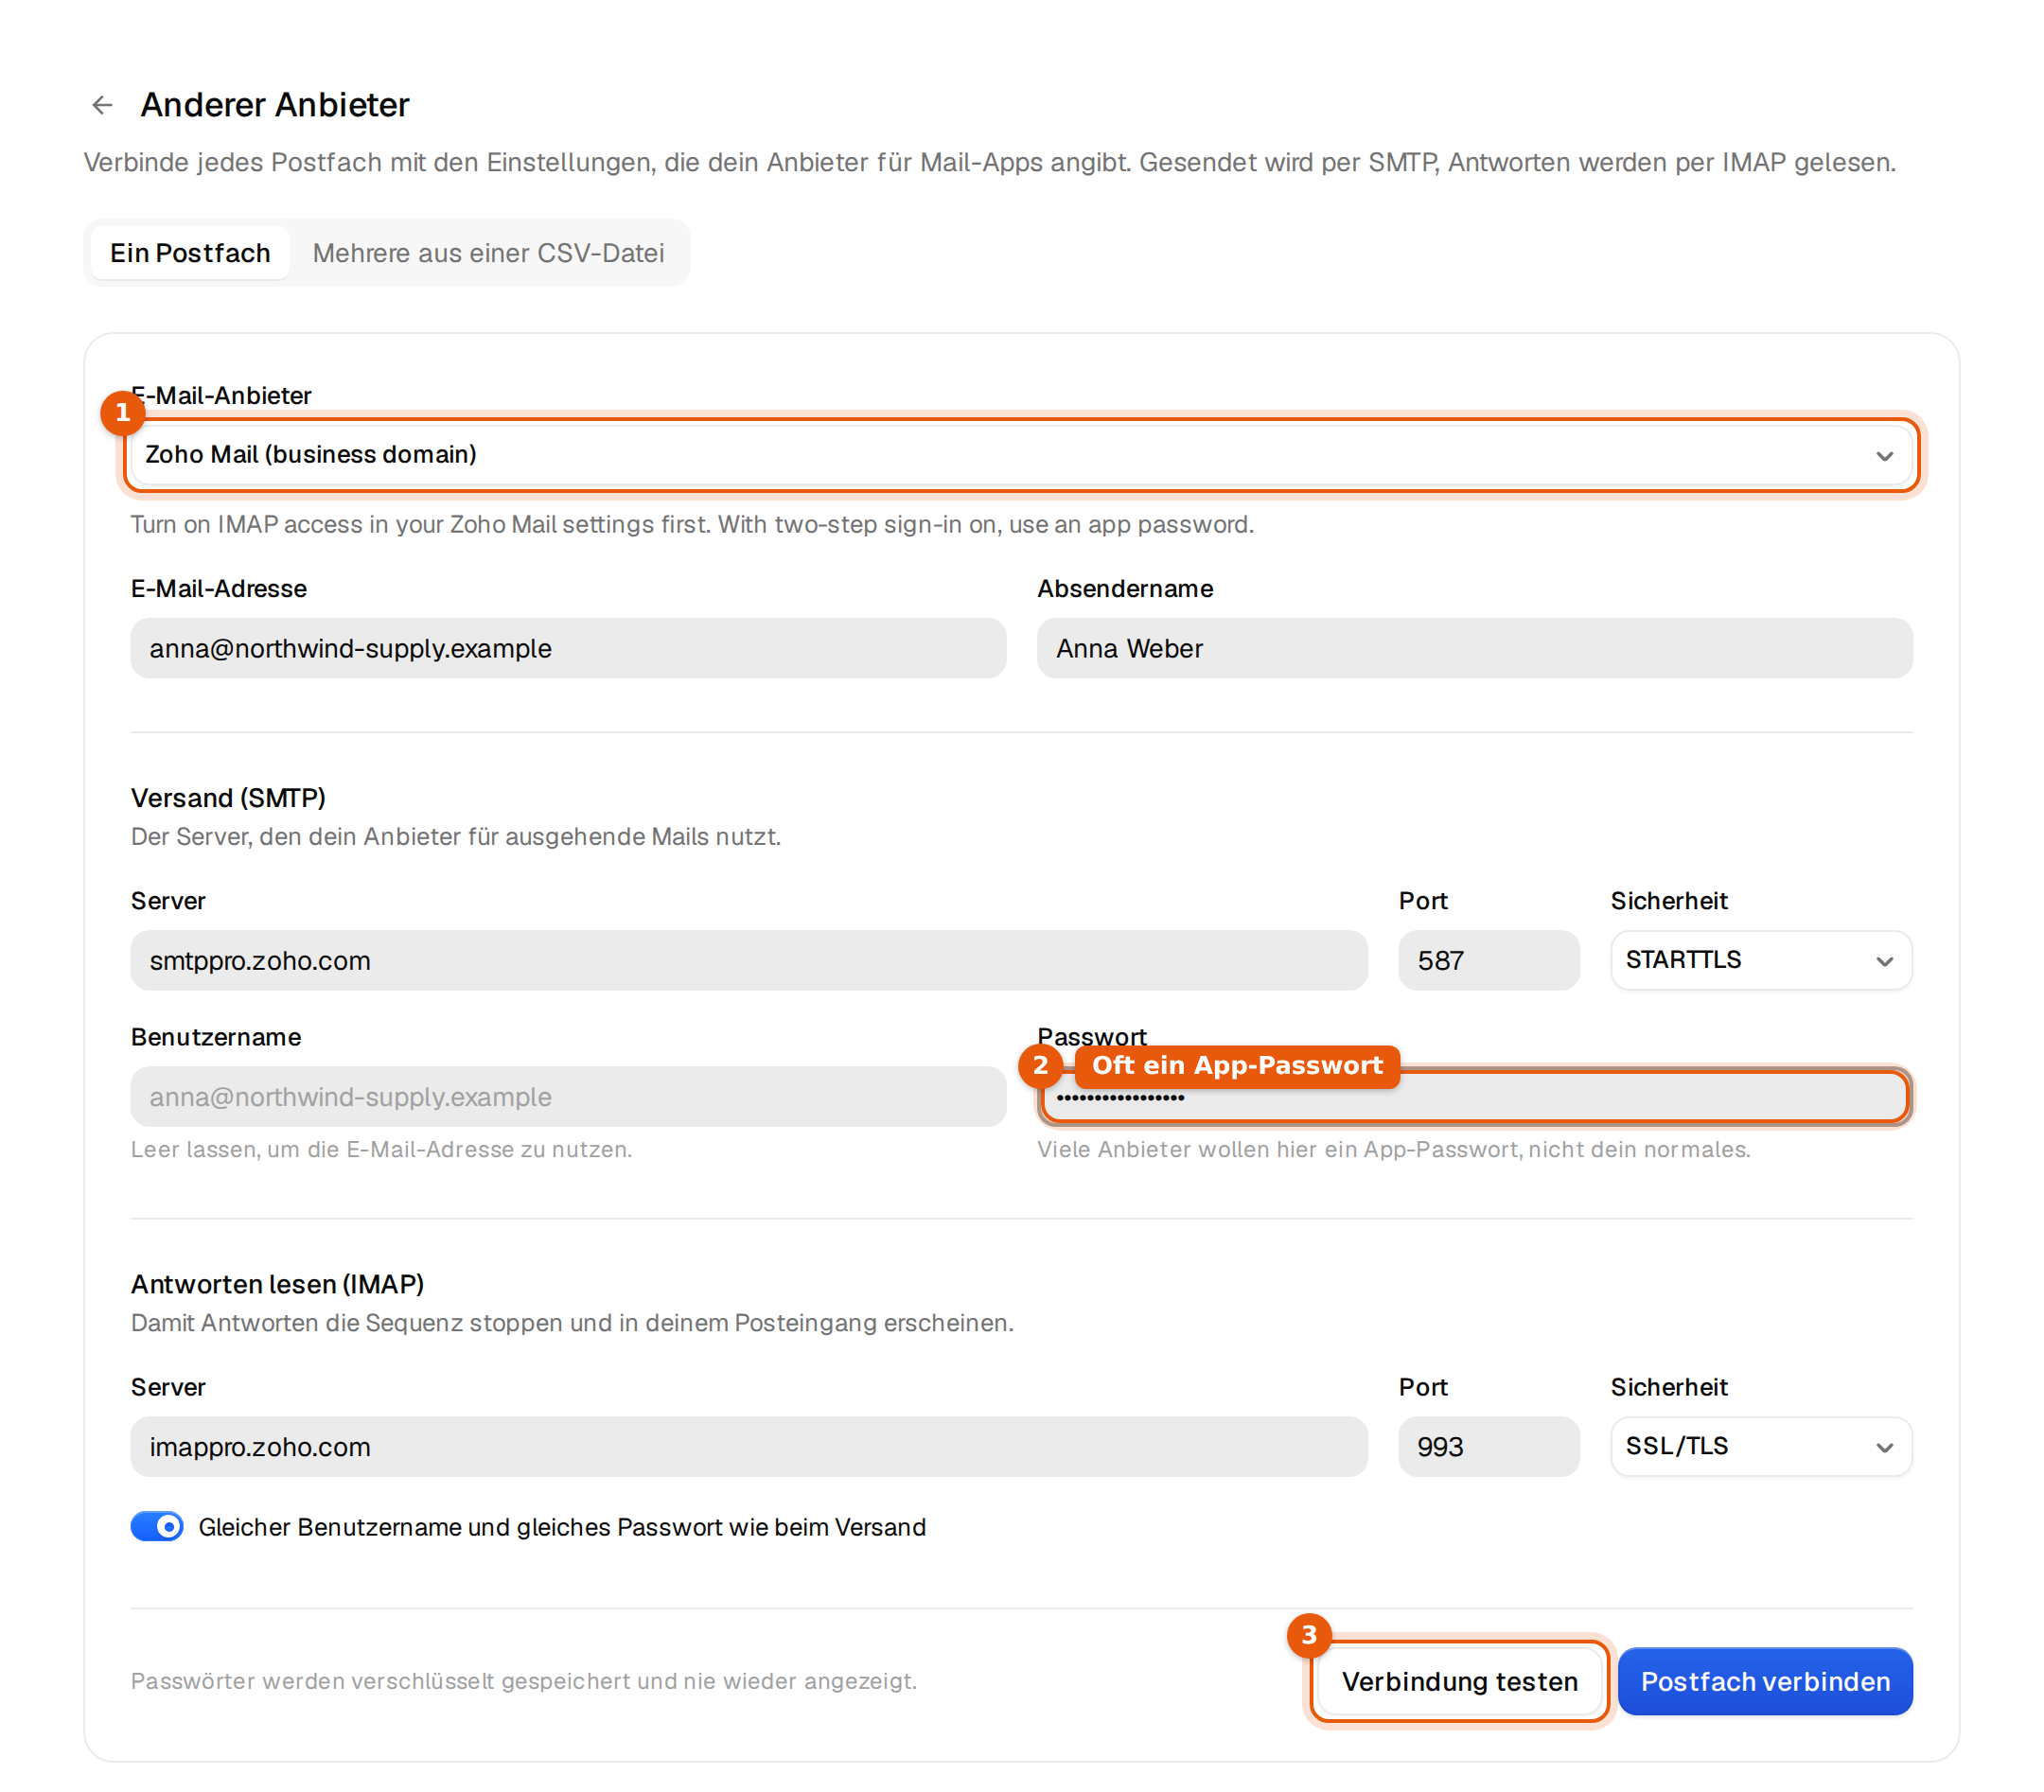Edit the SMTP server field smtppro.zoho.com
The height and width of the screenshot is (1792, 2044).
click(x=749, y=960)
